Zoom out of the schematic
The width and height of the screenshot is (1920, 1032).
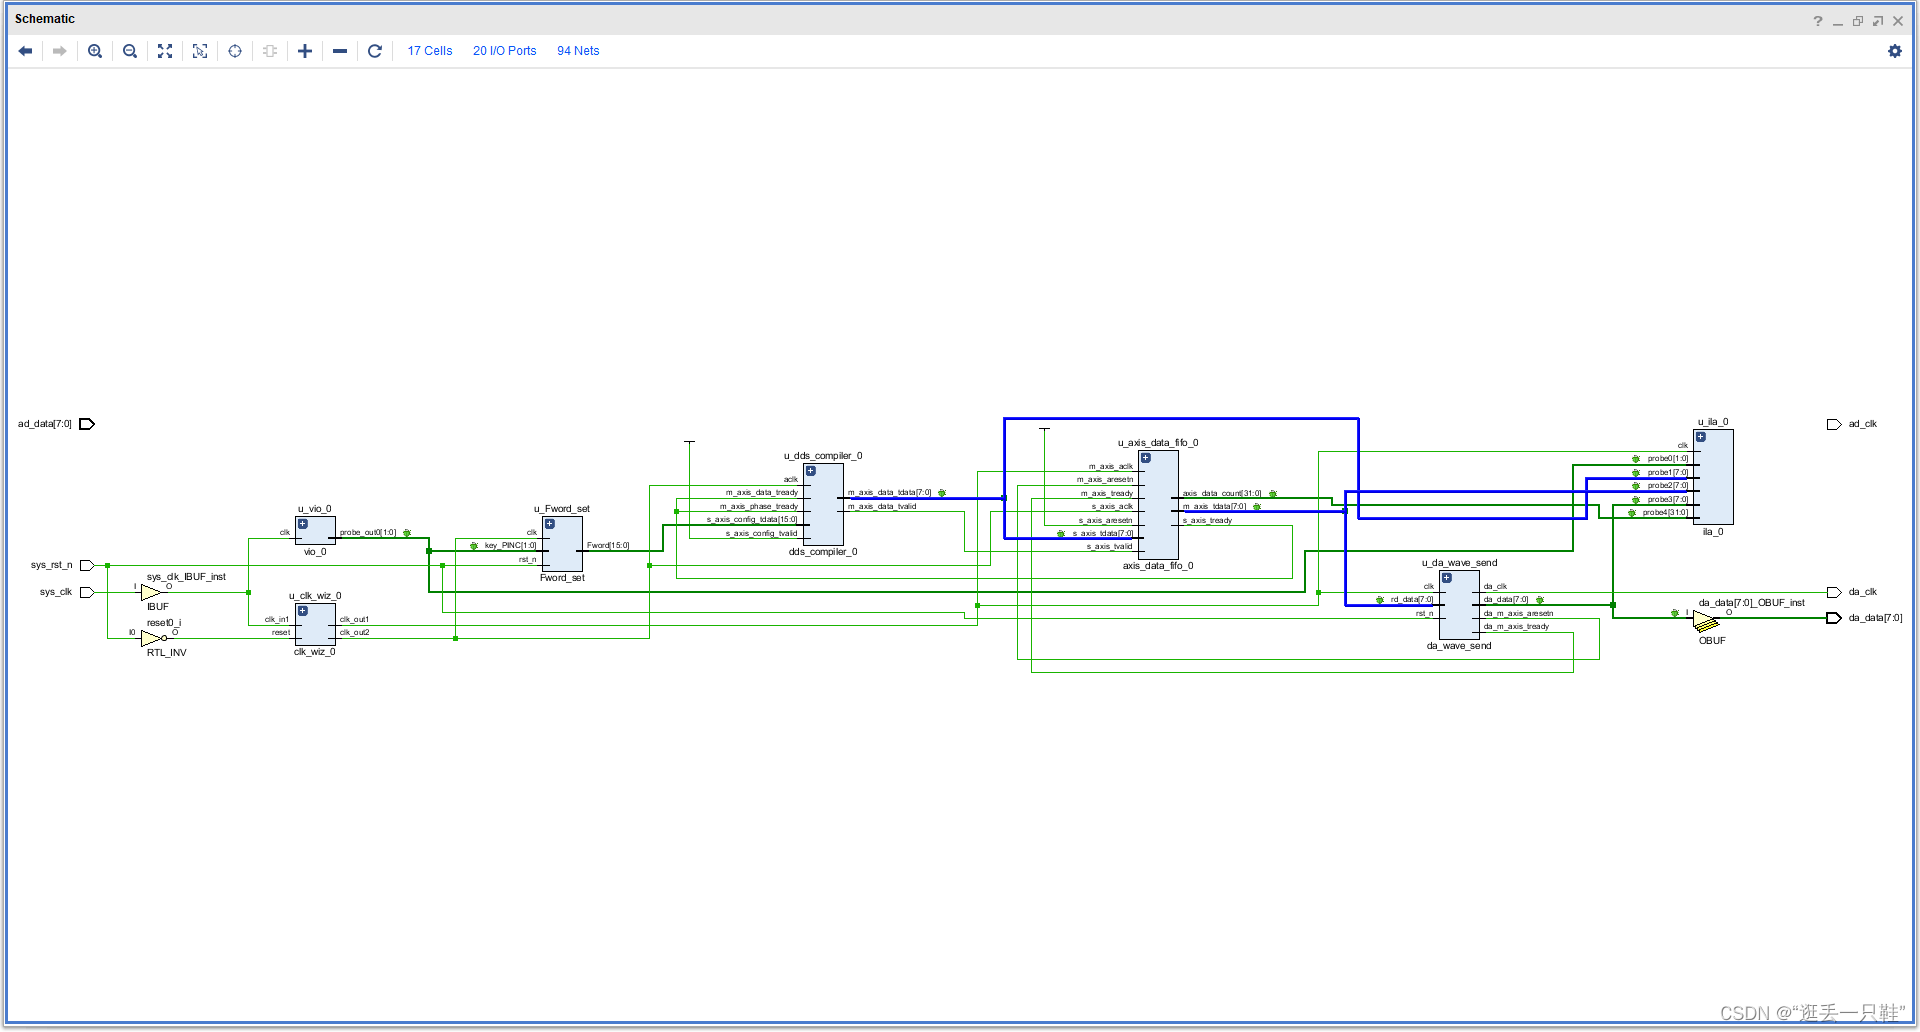coord(130,51)
